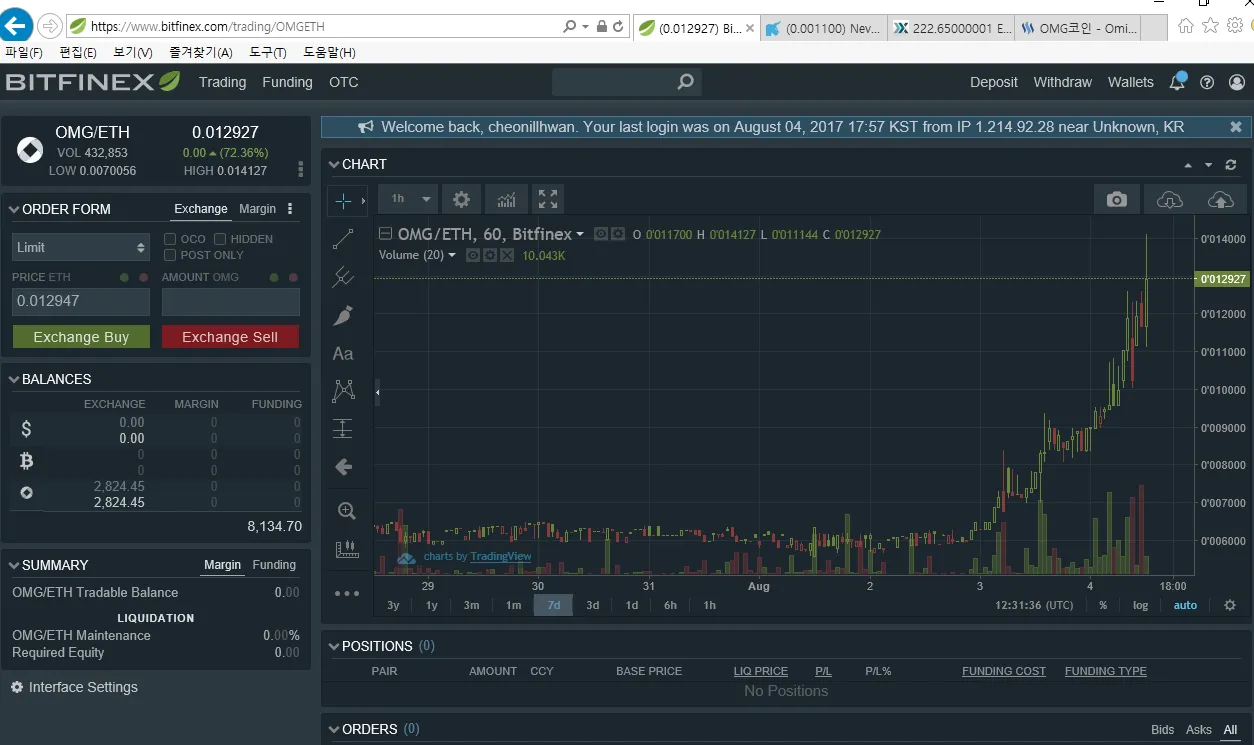Toggle auto scale on chart
1254x745 pixels.
click(x=1185, y=605)
